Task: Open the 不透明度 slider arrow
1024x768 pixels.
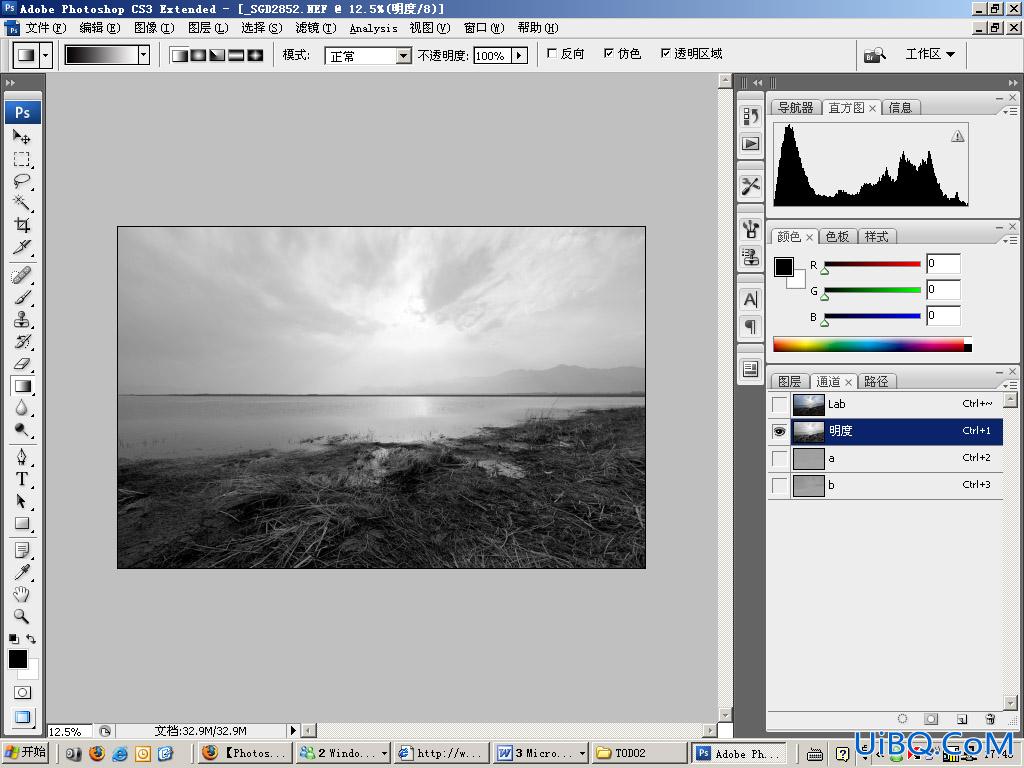Action: (x=519, y=56)
